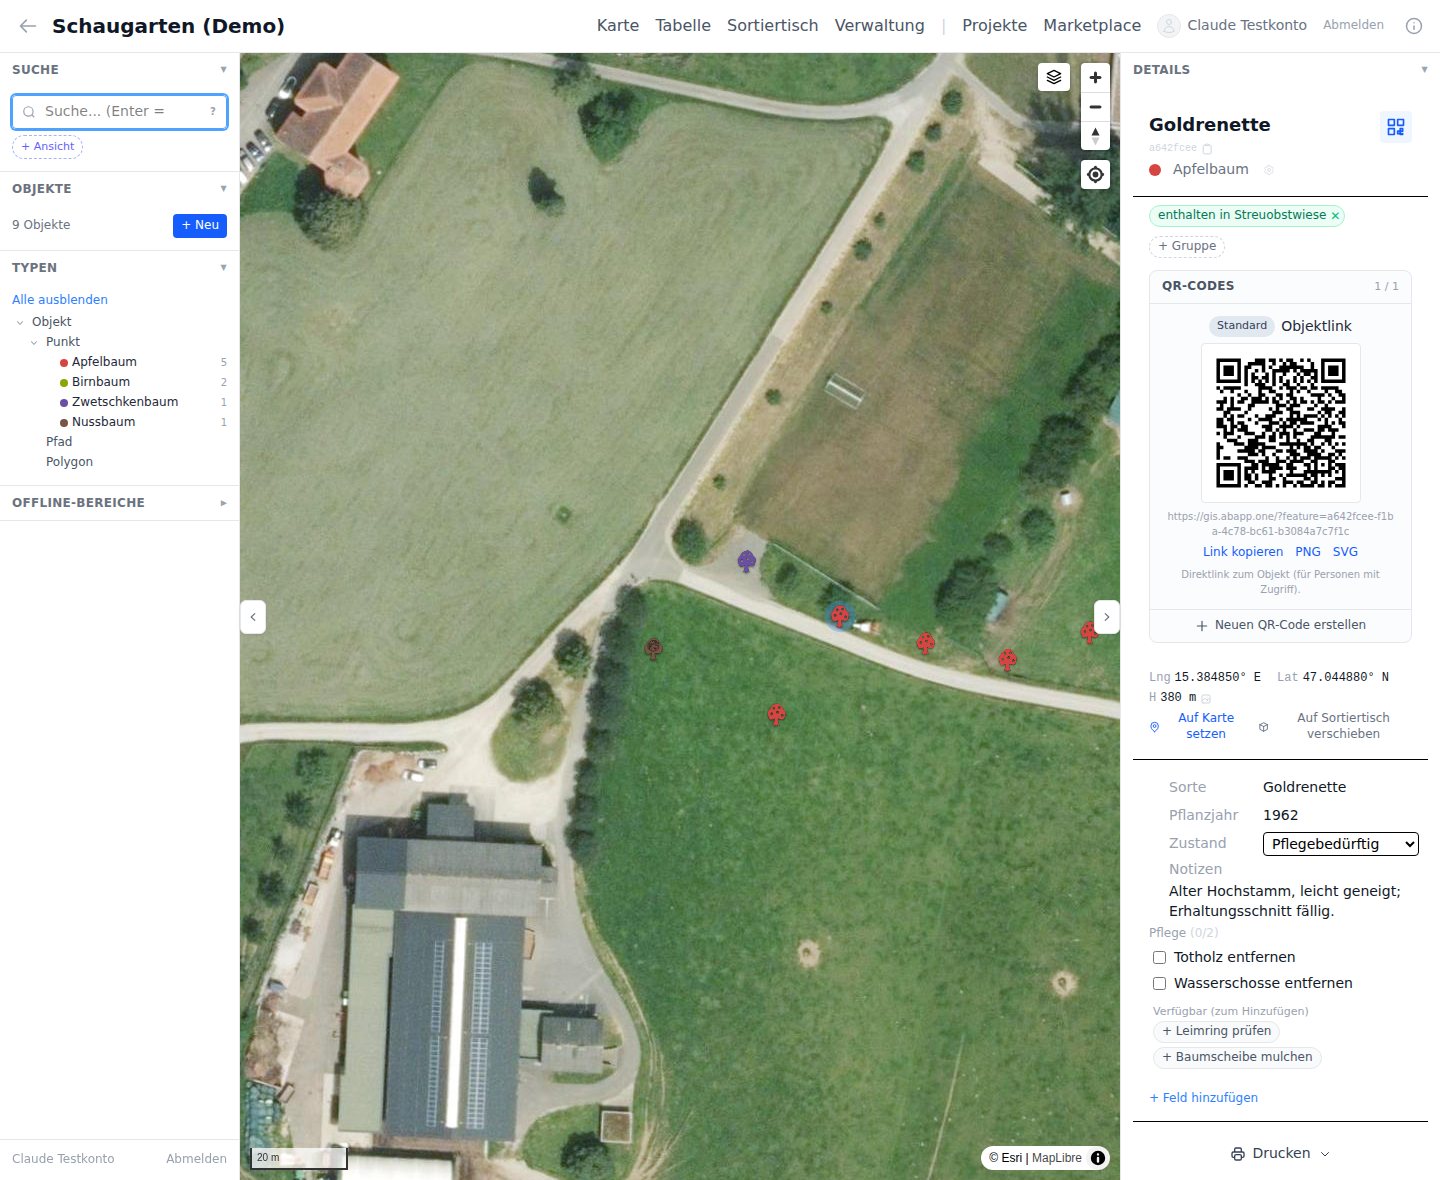Click the blue QR code icon beside Goldrenette

[x=1396, y=127]
